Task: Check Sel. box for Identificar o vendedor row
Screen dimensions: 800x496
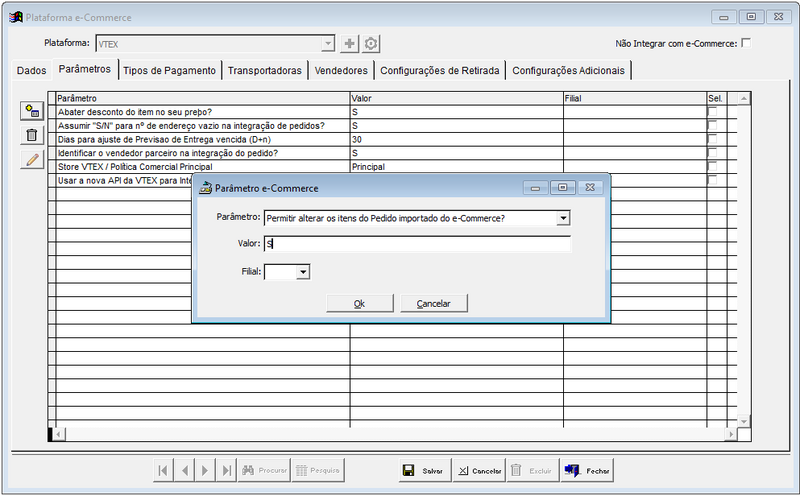Action: click(712, 153)
